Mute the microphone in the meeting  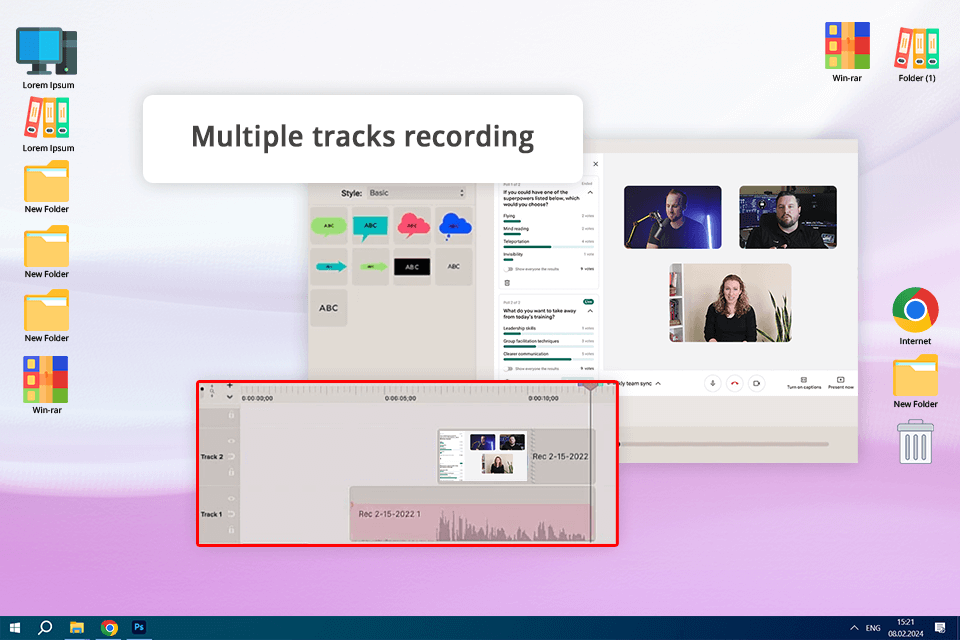point(713,383)
